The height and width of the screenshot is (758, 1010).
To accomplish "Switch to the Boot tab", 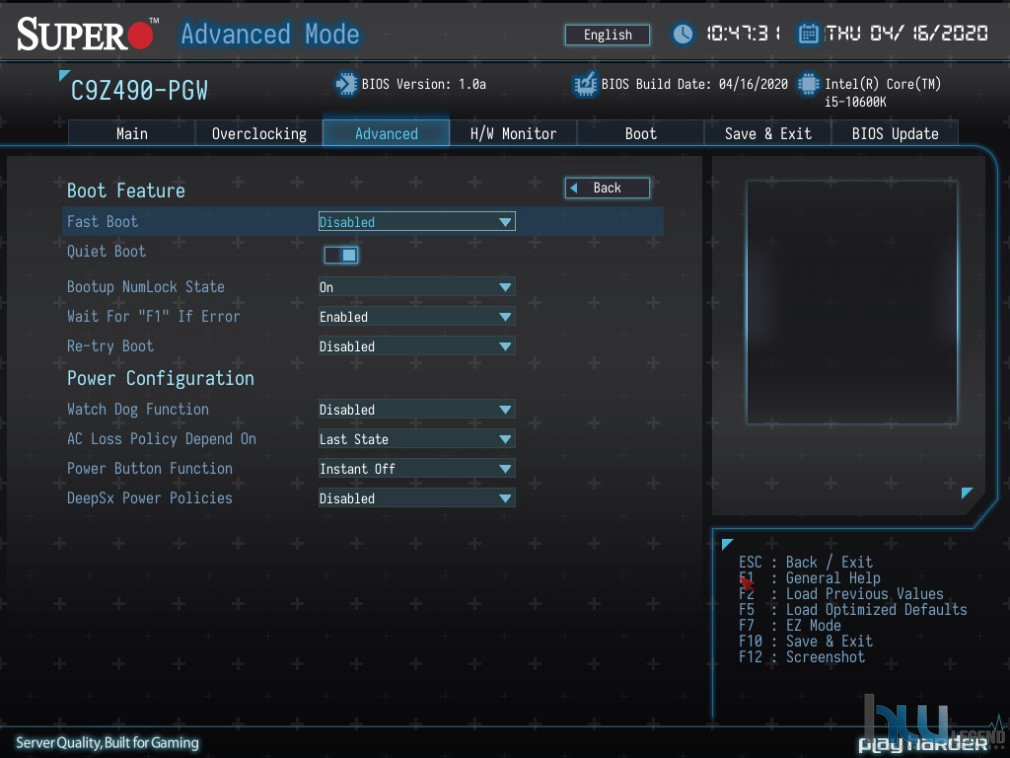I will (640, 133).
